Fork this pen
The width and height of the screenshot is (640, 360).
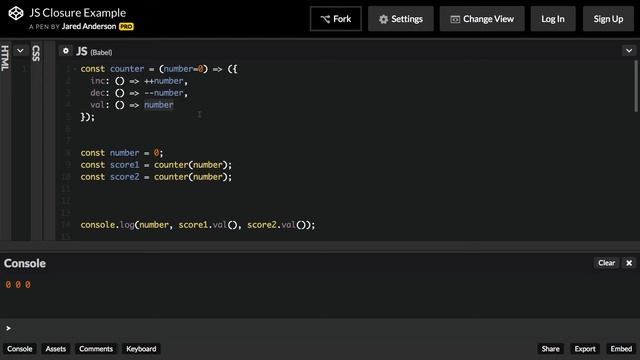[336, 19]
